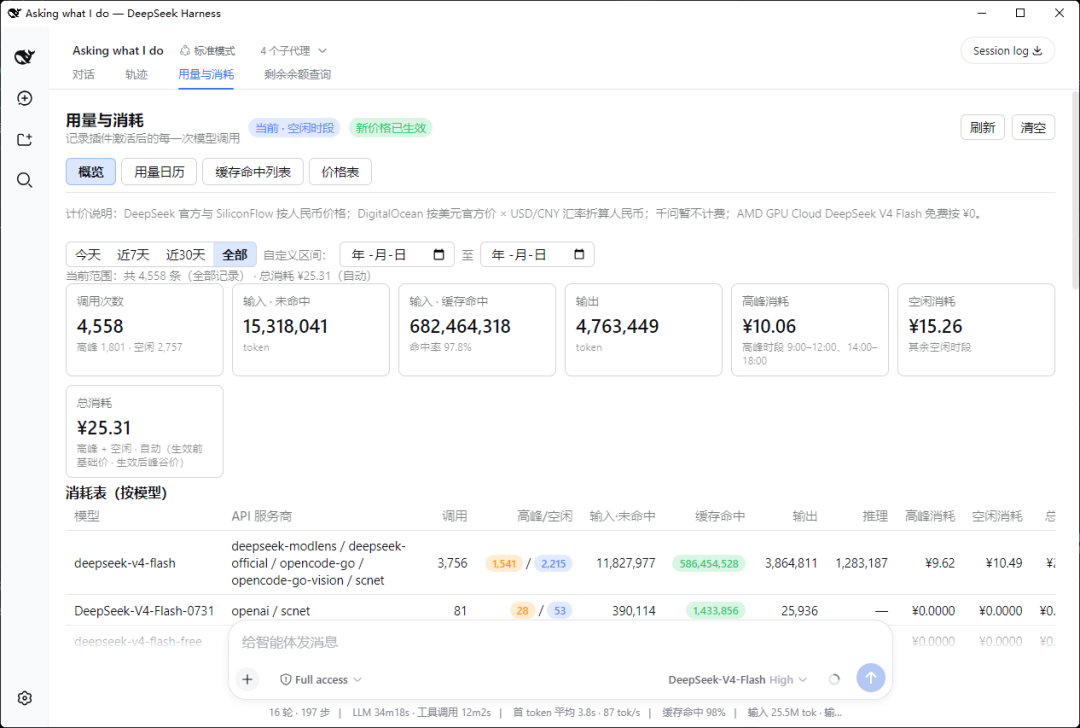Click the 当前·空闲时段 badge
Screen dimensions: 1080x728
pyautogui.click(x=294, y=128)
